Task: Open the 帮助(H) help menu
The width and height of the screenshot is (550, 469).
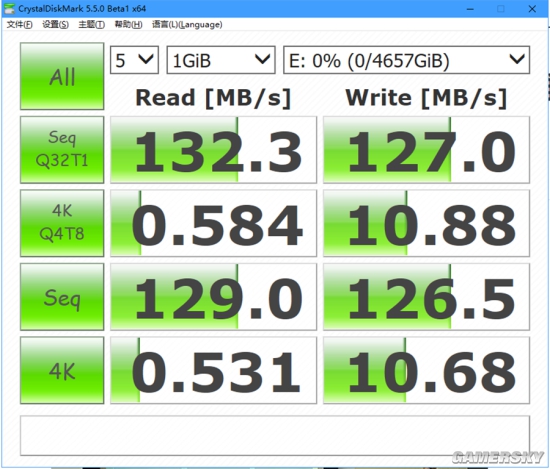Action: click(x=128, y=25)
